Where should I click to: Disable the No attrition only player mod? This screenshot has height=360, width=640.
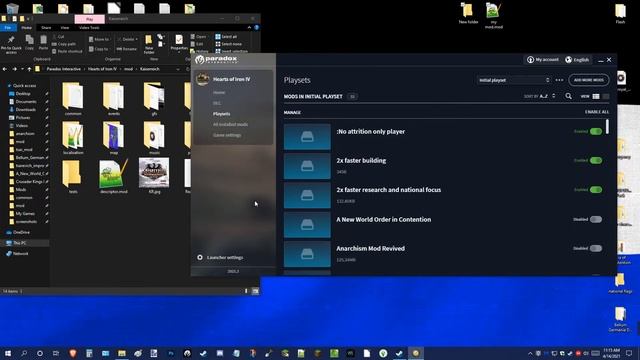click(596, 131)
